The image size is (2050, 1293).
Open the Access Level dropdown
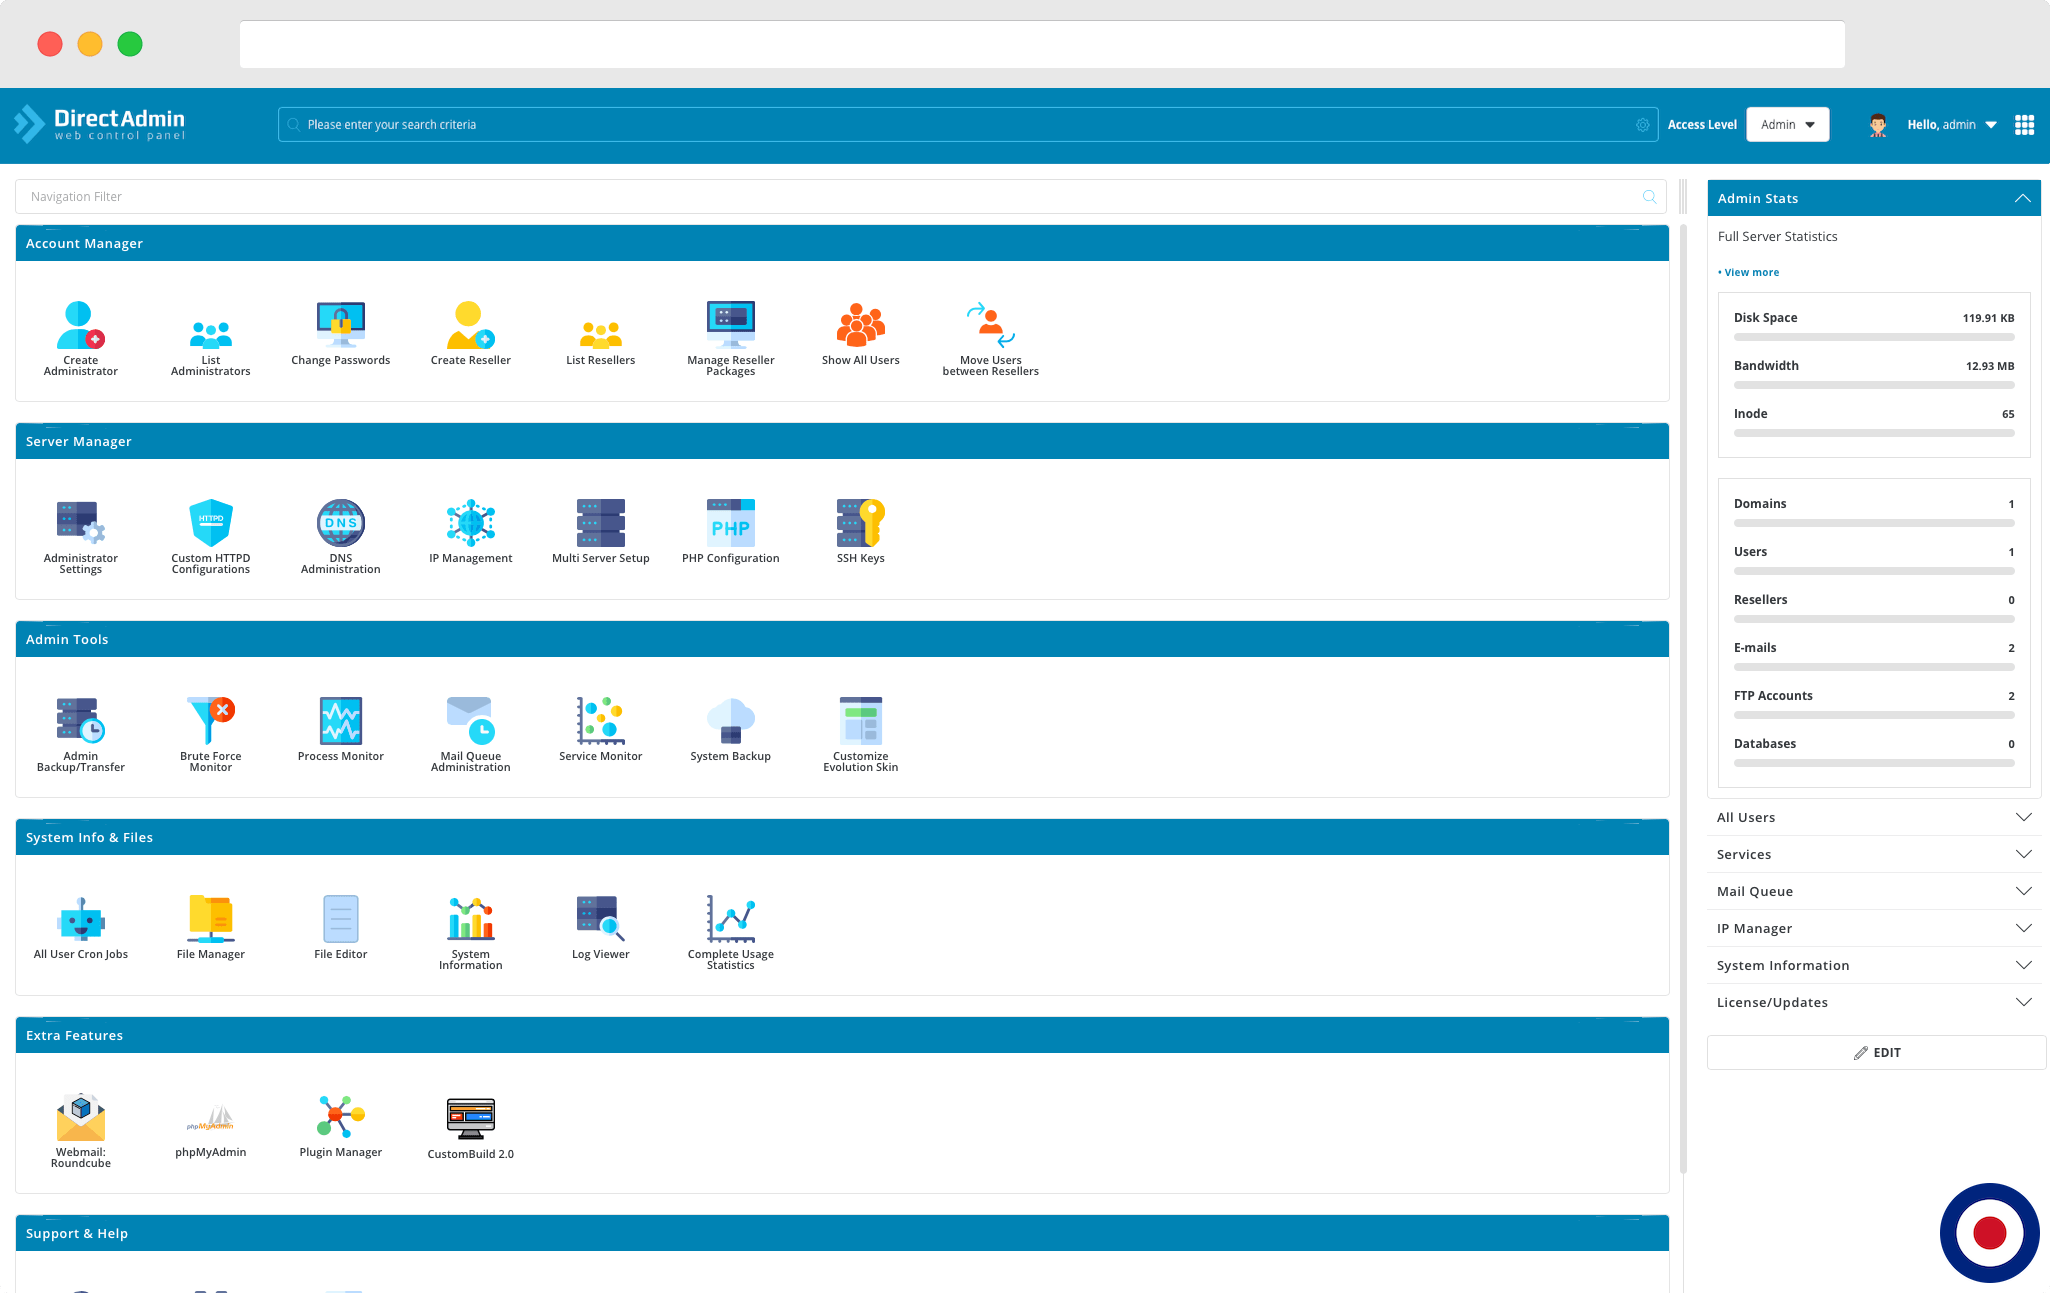point(1787,124)
